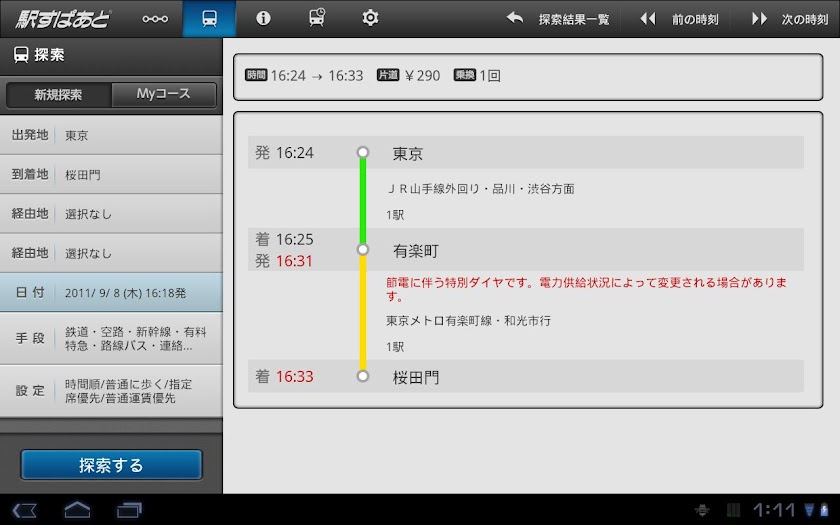
Task: Open settings gear icon
Action: [370, 18]
